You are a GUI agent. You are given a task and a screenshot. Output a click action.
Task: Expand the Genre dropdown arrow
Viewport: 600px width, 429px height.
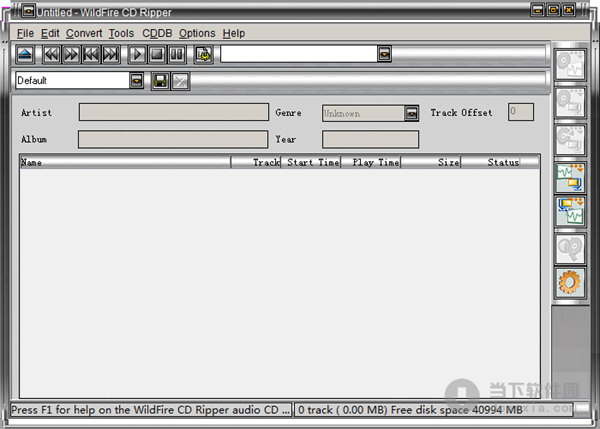pyautogui.click(x=411, y=113)
